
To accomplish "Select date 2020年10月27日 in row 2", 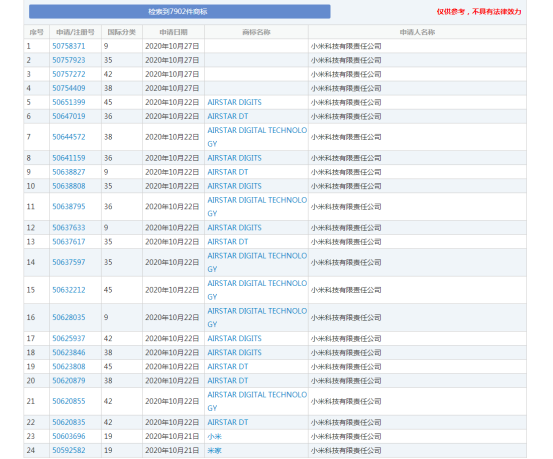I will [x=172, y=60].
